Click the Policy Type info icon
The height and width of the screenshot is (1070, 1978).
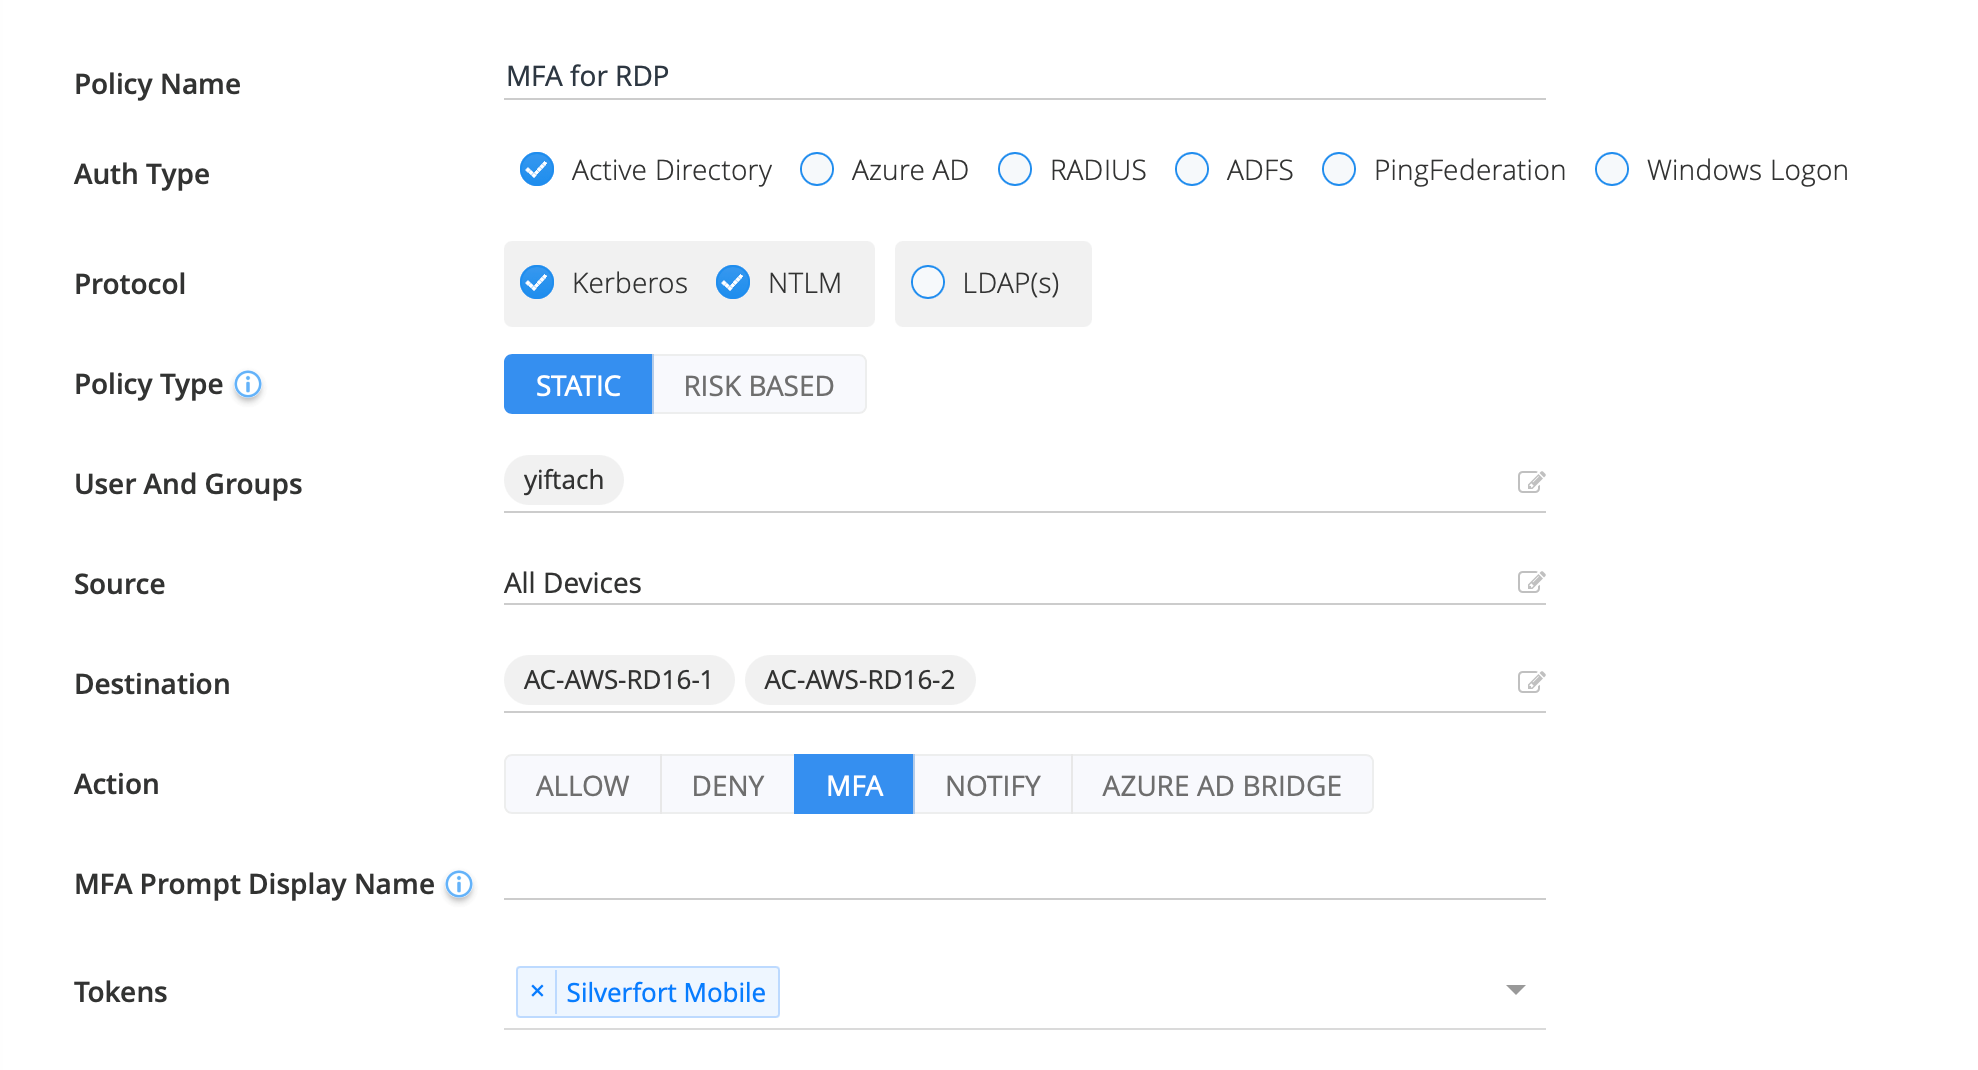(248, 384)
